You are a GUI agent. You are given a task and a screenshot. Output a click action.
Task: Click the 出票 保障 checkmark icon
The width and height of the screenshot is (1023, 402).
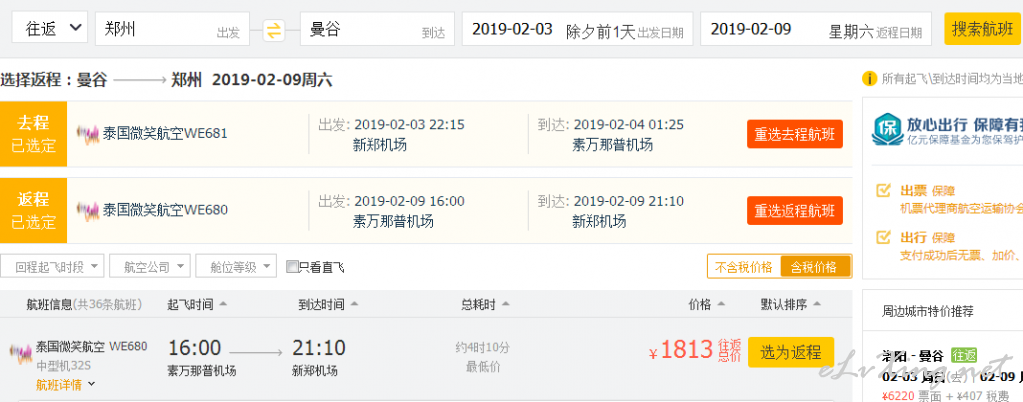pyautogui.click(x=883, y=191)
